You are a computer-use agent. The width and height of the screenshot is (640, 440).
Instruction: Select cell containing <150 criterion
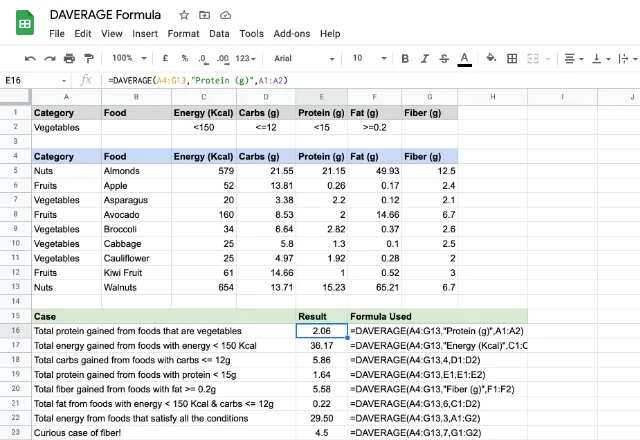[x=204, y=127]
